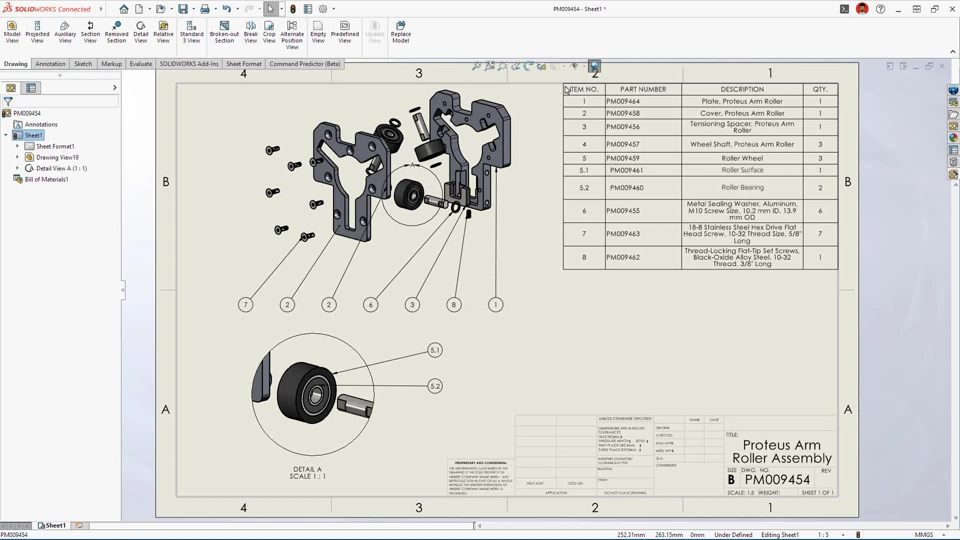Open the Sheet Format tab
The height and width of the screenshot is (540, 960).
click(x=243, y=64)
